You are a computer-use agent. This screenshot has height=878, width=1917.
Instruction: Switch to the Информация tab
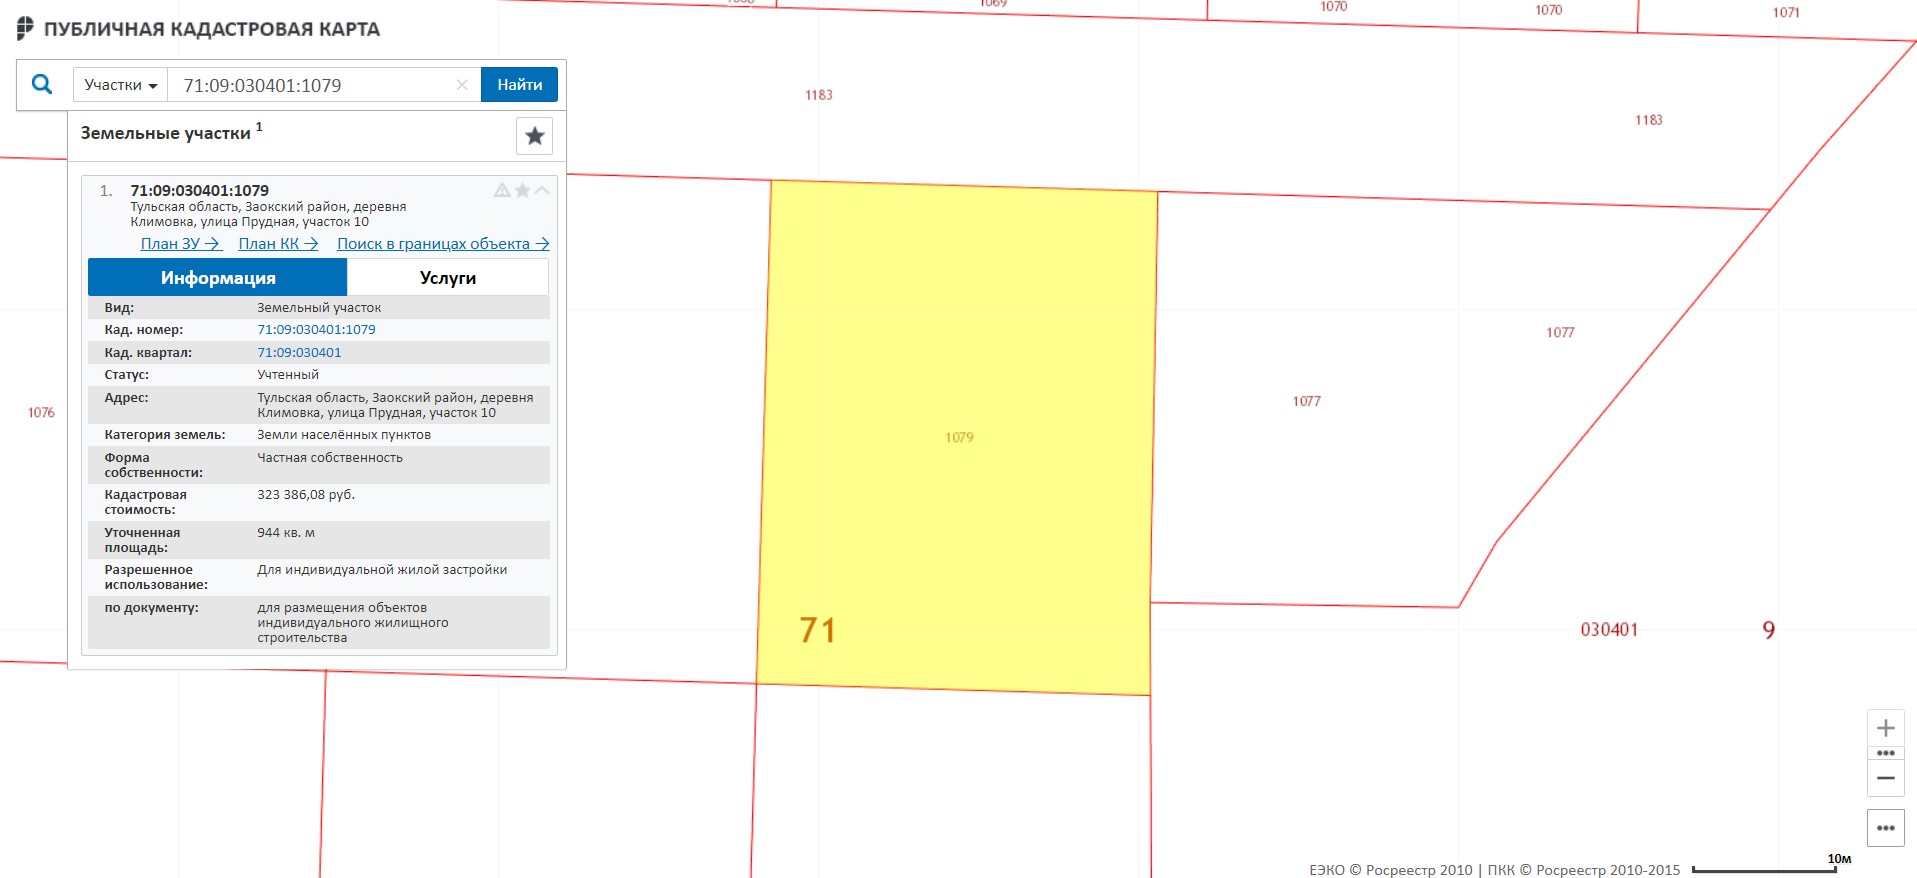pyautogui.click(x=217, y=278)
